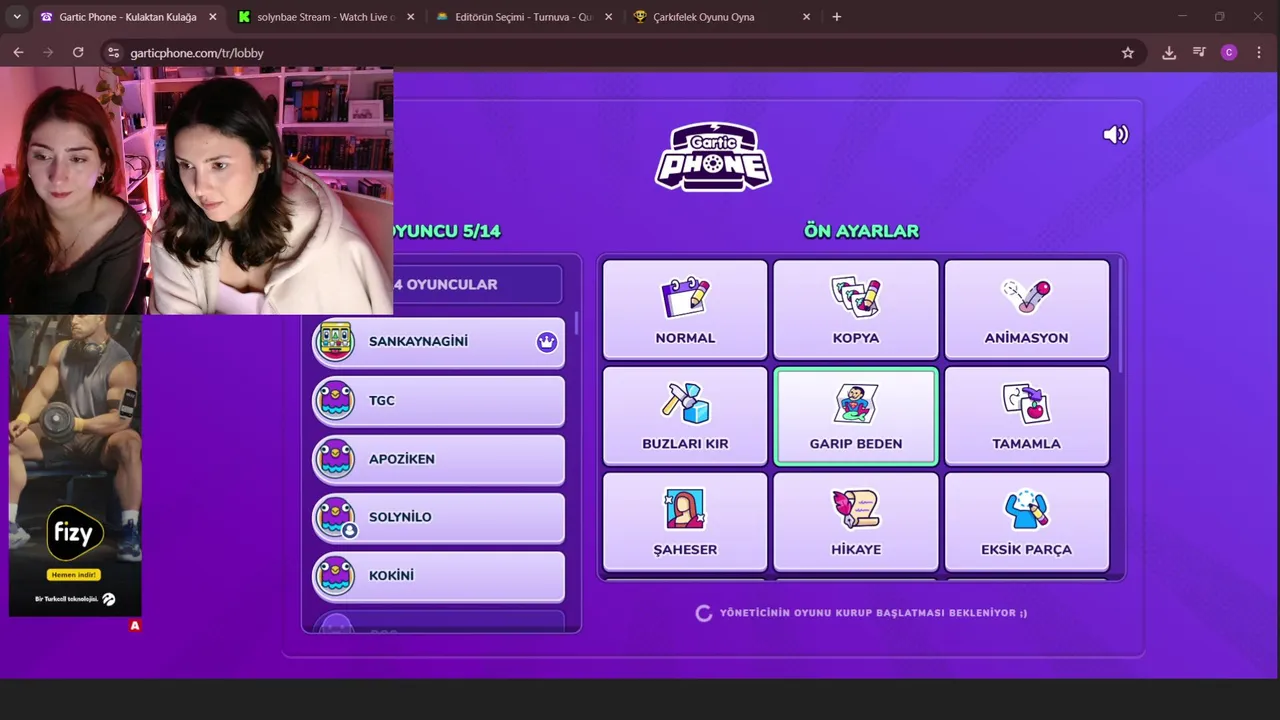Click the OYUNCU 5/14 counter
The height and width of the screenshot is (720, 1280).
click(447, 231)
